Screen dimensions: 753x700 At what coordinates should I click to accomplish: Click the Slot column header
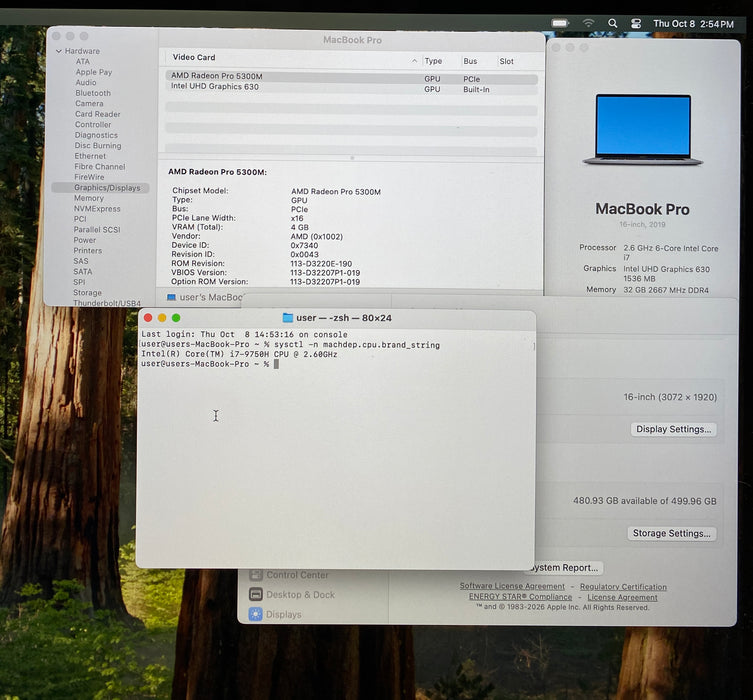[x=506, y=61]
